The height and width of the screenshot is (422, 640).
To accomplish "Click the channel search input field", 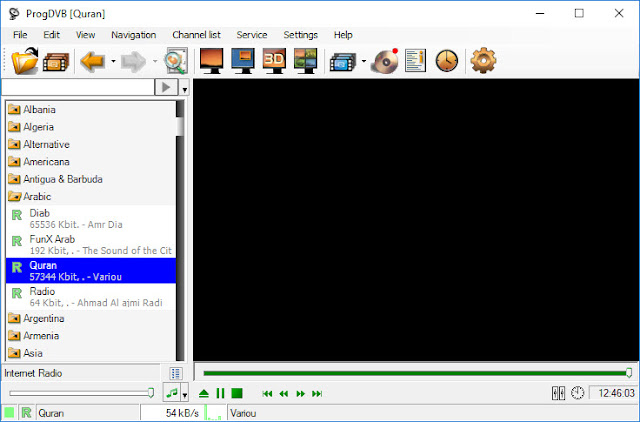I will 78,87.
